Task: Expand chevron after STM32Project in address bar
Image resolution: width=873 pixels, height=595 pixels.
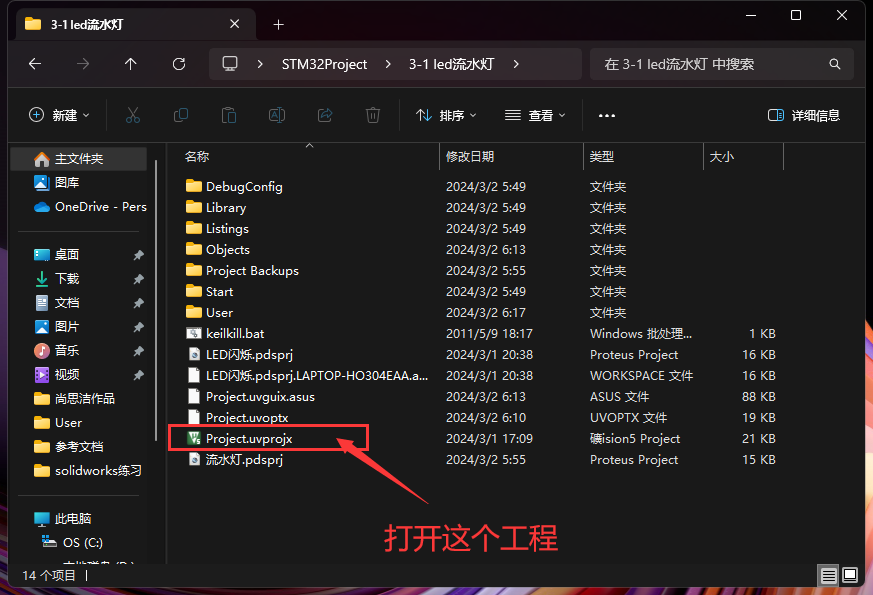Action: point(388,64)
